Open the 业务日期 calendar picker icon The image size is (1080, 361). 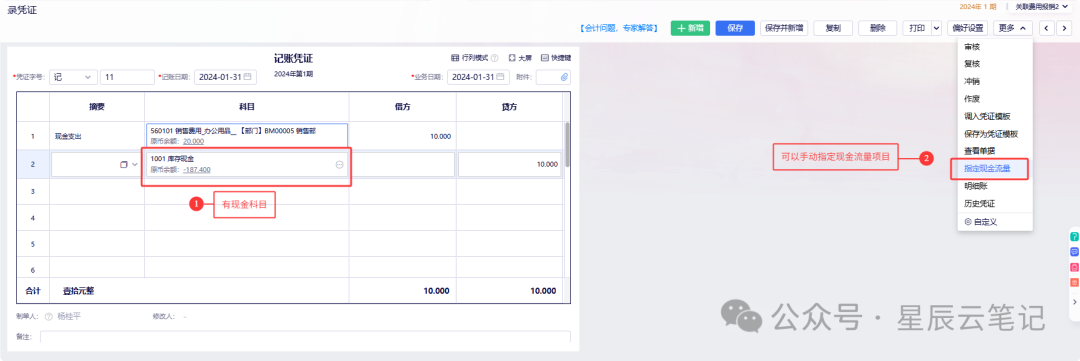pos(501,77)
